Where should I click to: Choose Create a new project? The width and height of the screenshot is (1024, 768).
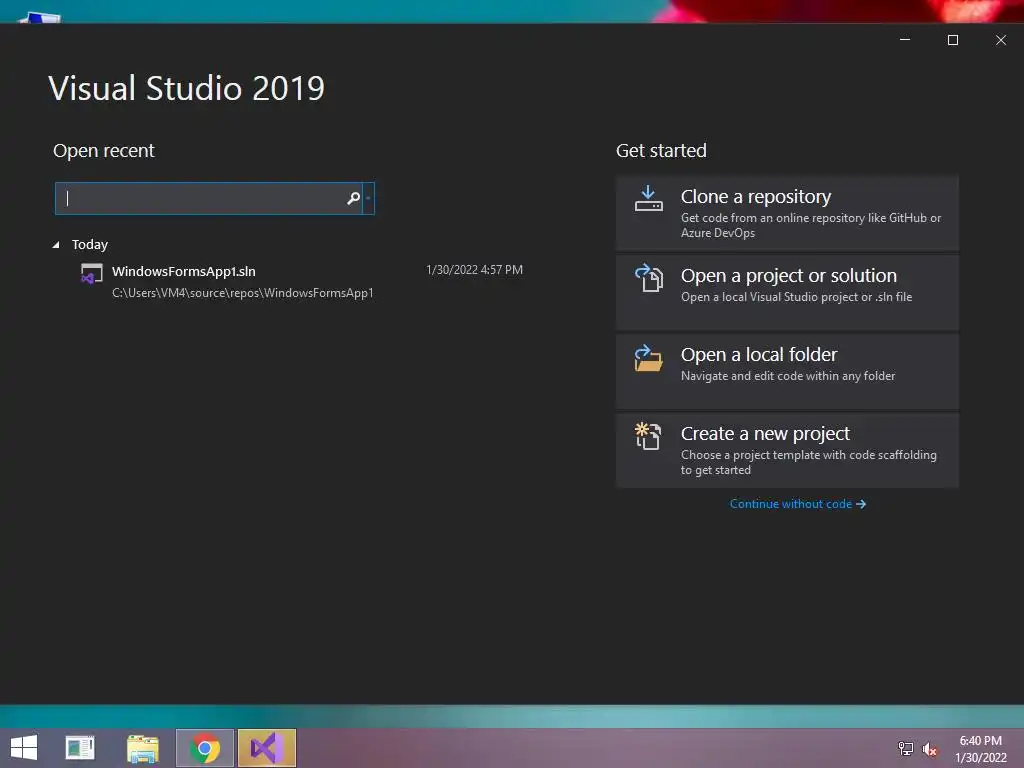[x=787, y=449]
